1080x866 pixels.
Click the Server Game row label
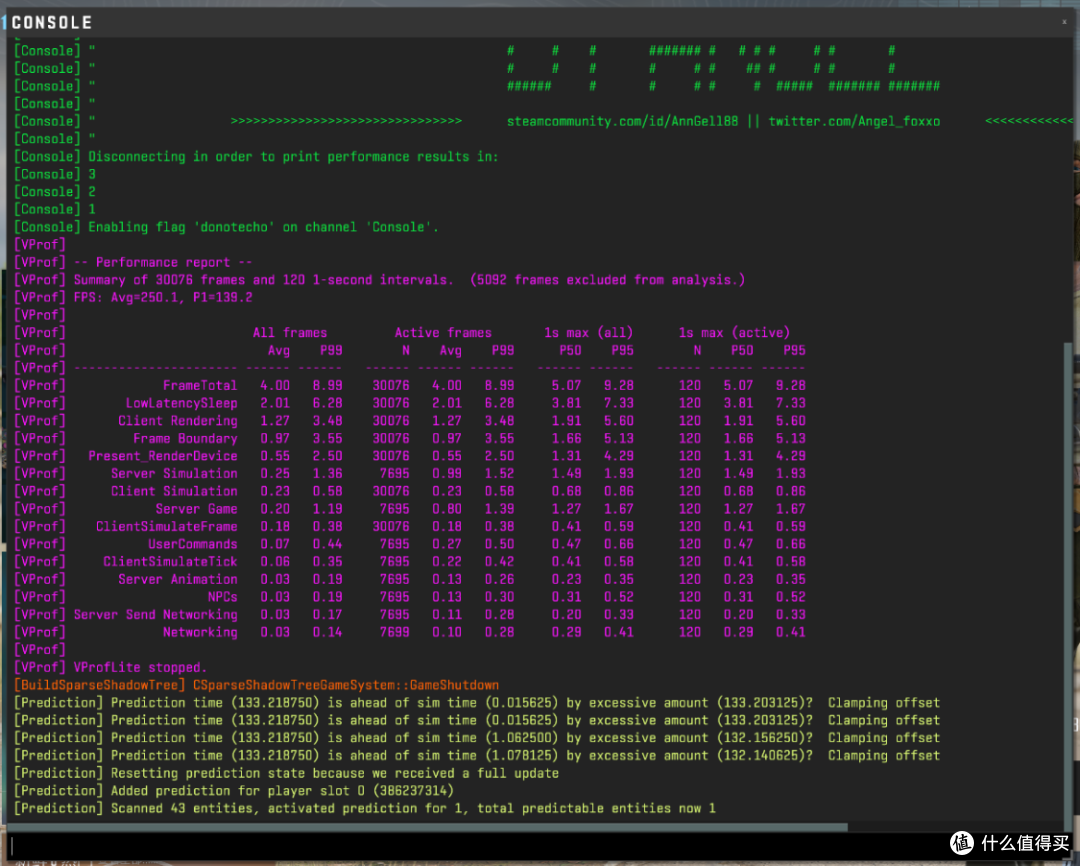coord(196,509)
